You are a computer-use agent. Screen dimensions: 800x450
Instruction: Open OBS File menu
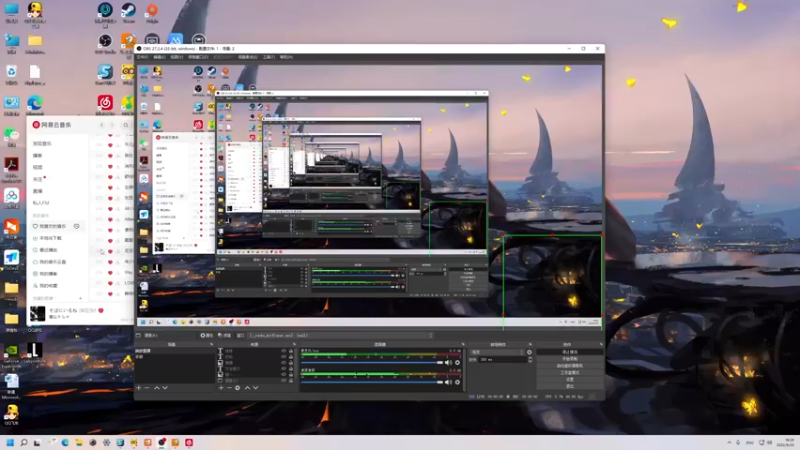142,57
